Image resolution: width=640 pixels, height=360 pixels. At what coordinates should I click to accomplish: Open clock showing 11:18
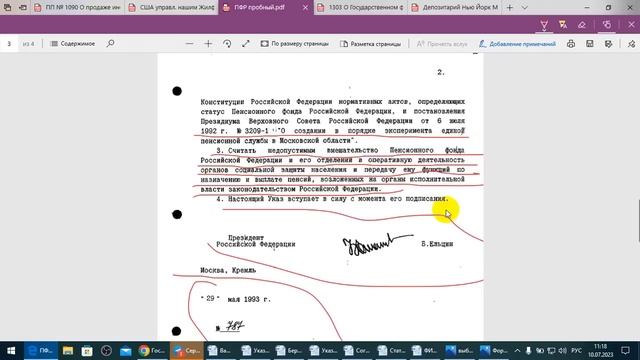click(601, 351)
